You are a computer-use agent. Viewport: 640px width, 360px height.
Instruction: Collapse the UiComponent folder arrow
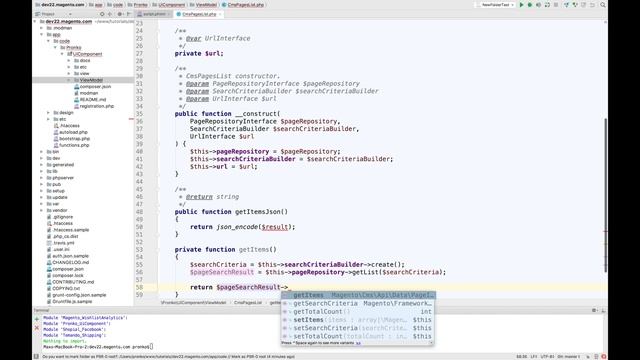pyautogui.click(x=62, y=54)
